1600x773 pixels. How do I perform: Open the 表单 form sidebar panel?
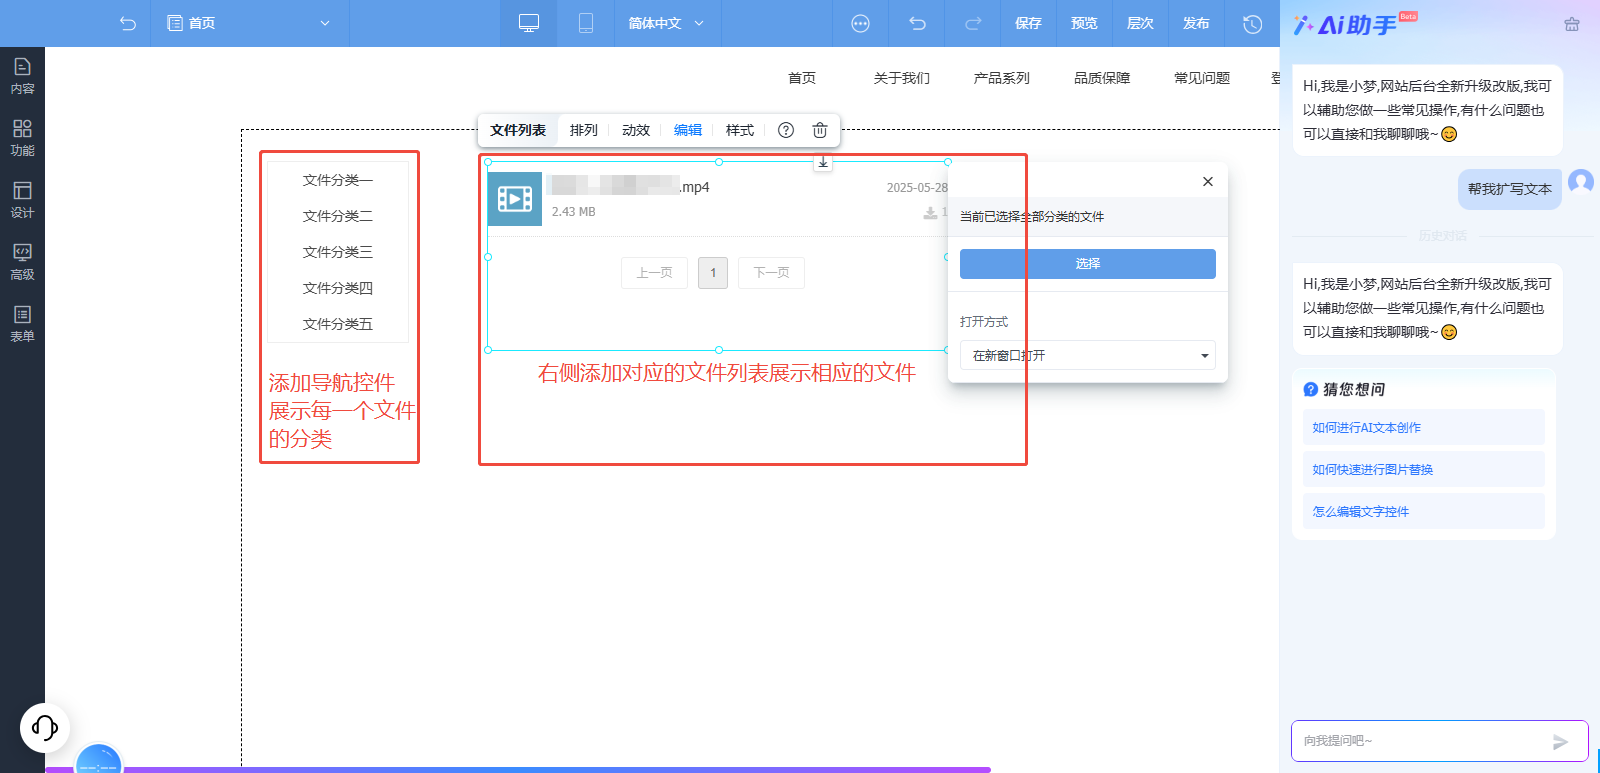(22, 324)
